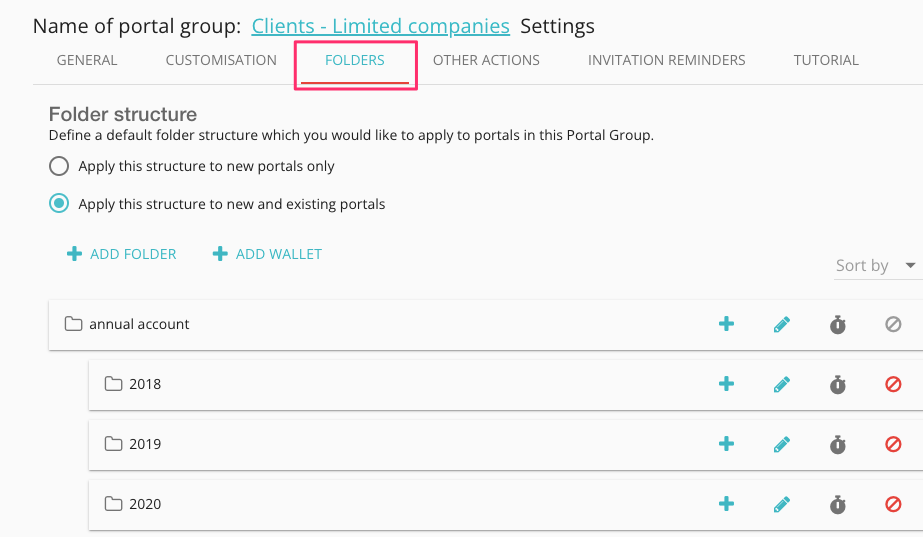Click plus icon on annual account row
The image size is (923, 537).
point(727,324)
